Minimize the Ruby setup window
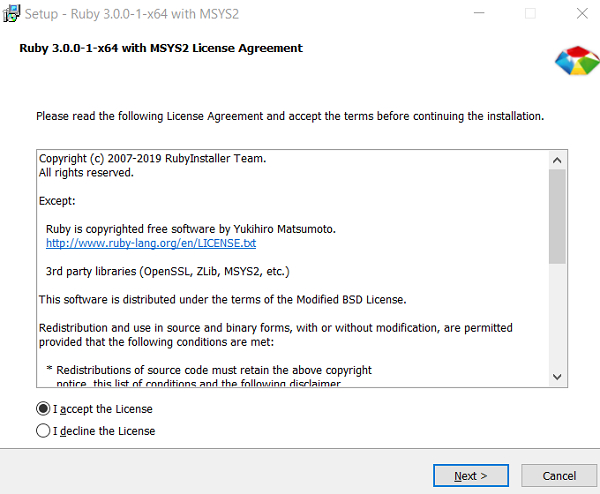The image size is (600, 494). tap(479, 13)
